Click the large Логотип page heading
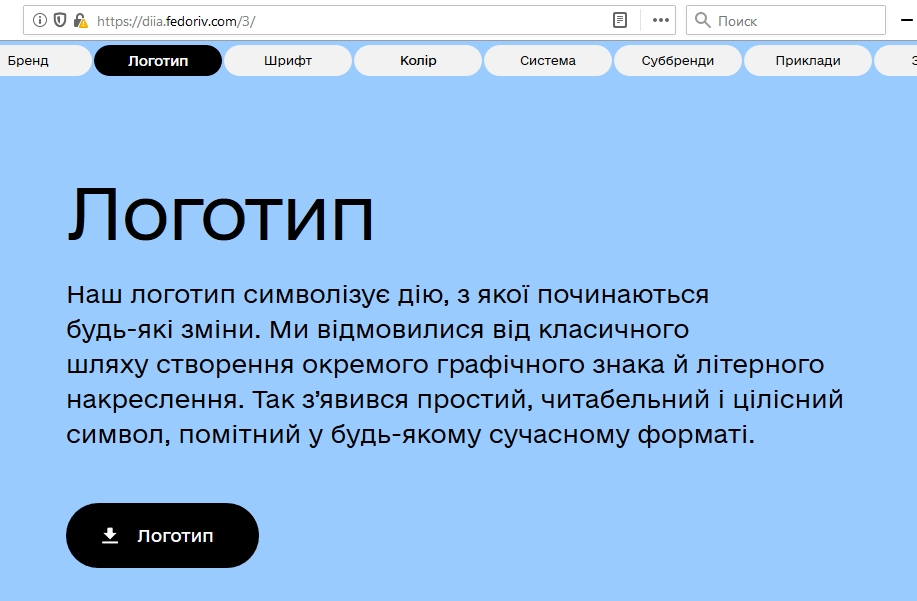 tap(220, 214)
